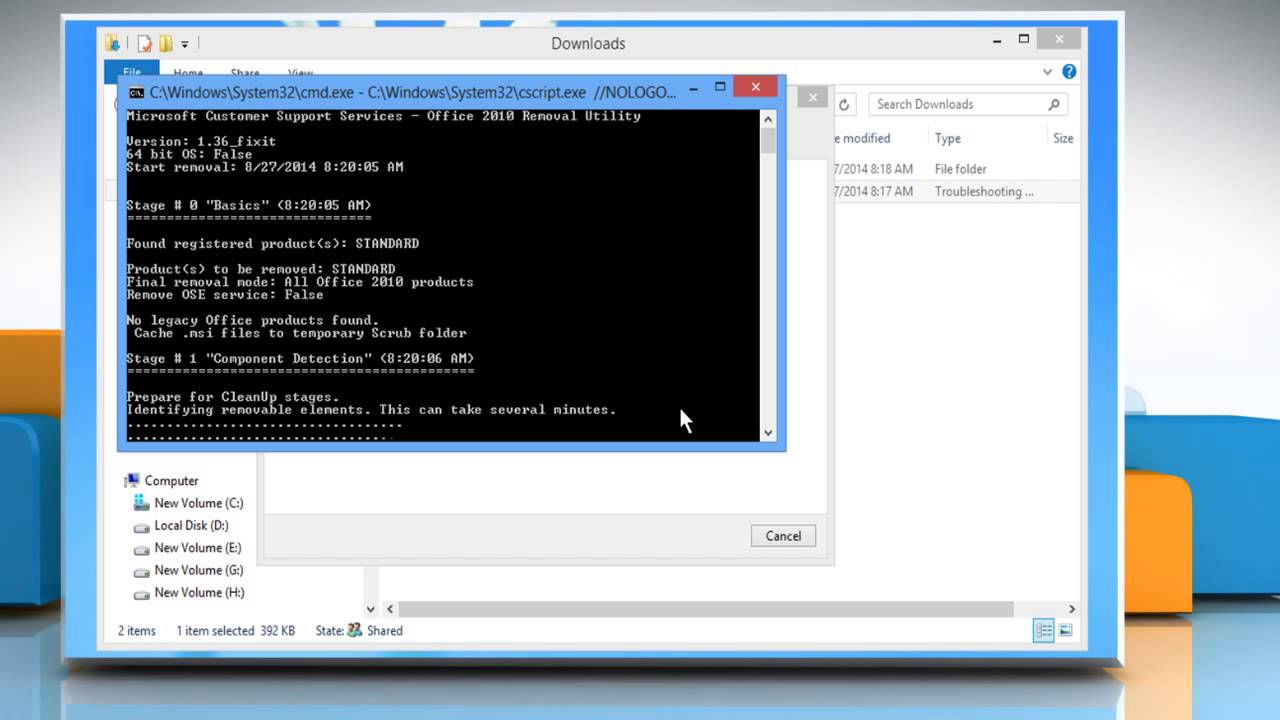The image size is (1280, 720).
Task: Sort by the Type column header
Action: point(947,138)
